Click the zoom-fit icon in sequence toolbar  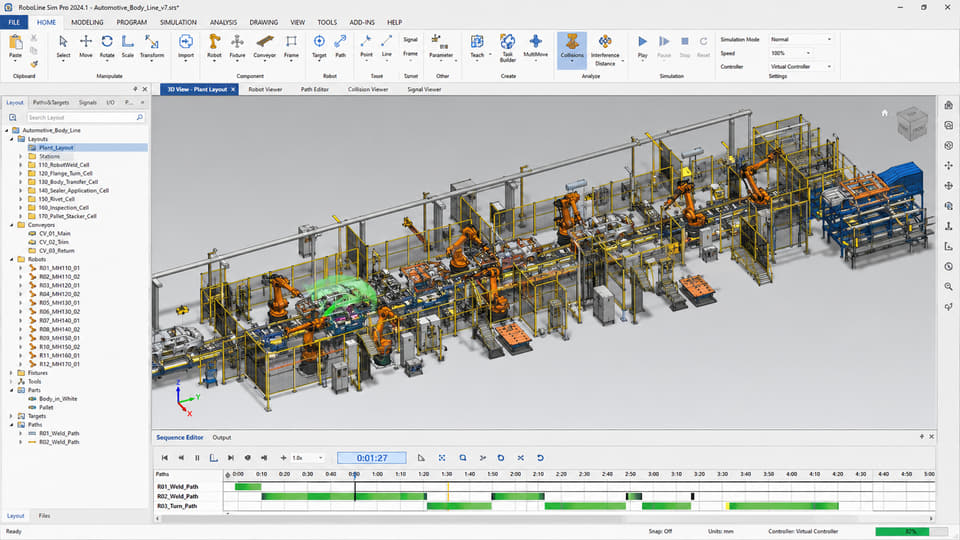pos(441,458)
